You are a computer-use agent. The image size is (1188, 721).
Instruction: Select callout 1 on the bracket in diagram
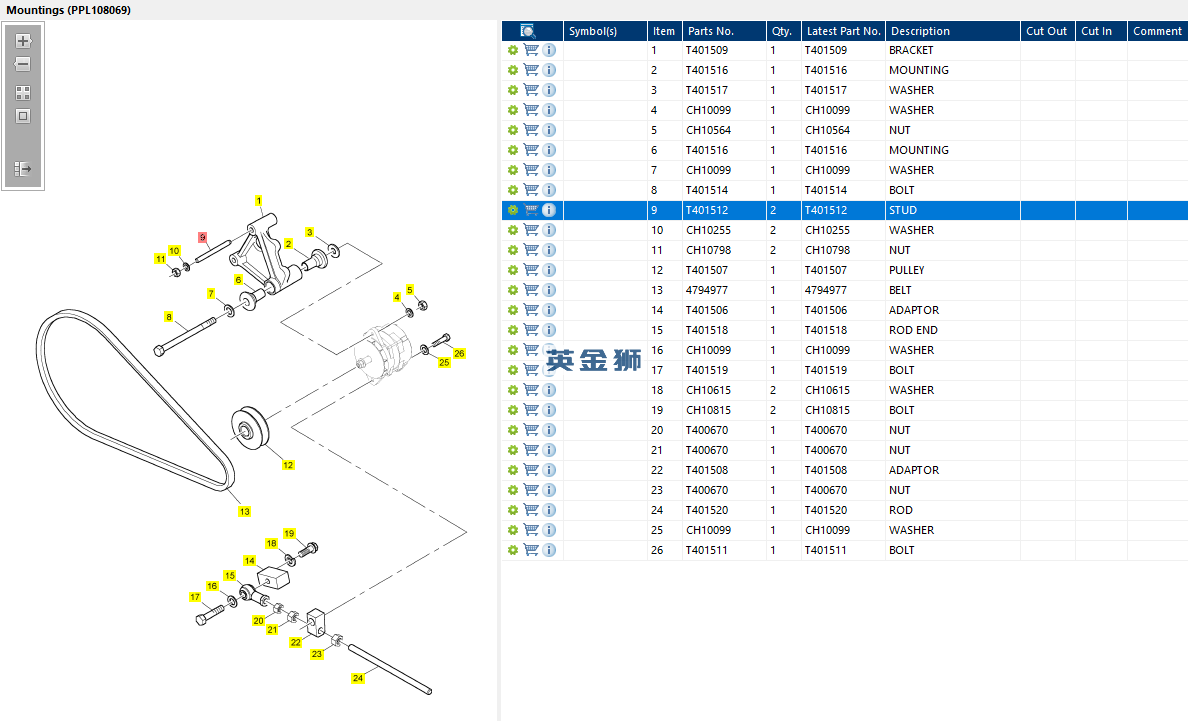(x=258, y=201)
